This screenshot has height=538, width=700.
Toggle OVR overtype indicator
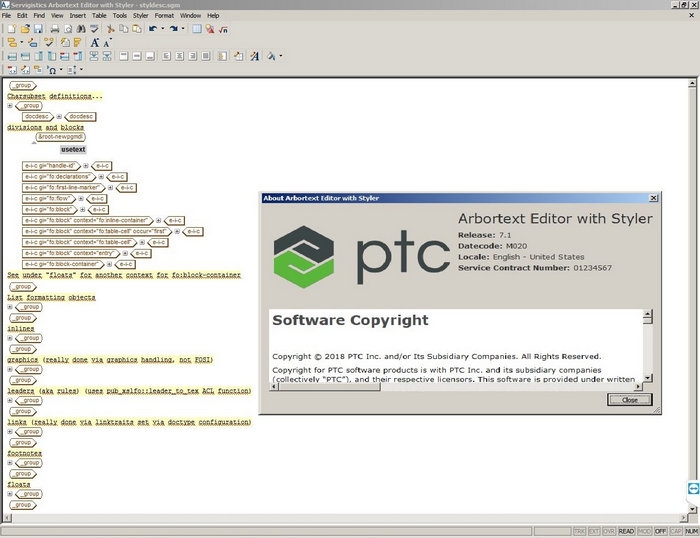point(609,531)
